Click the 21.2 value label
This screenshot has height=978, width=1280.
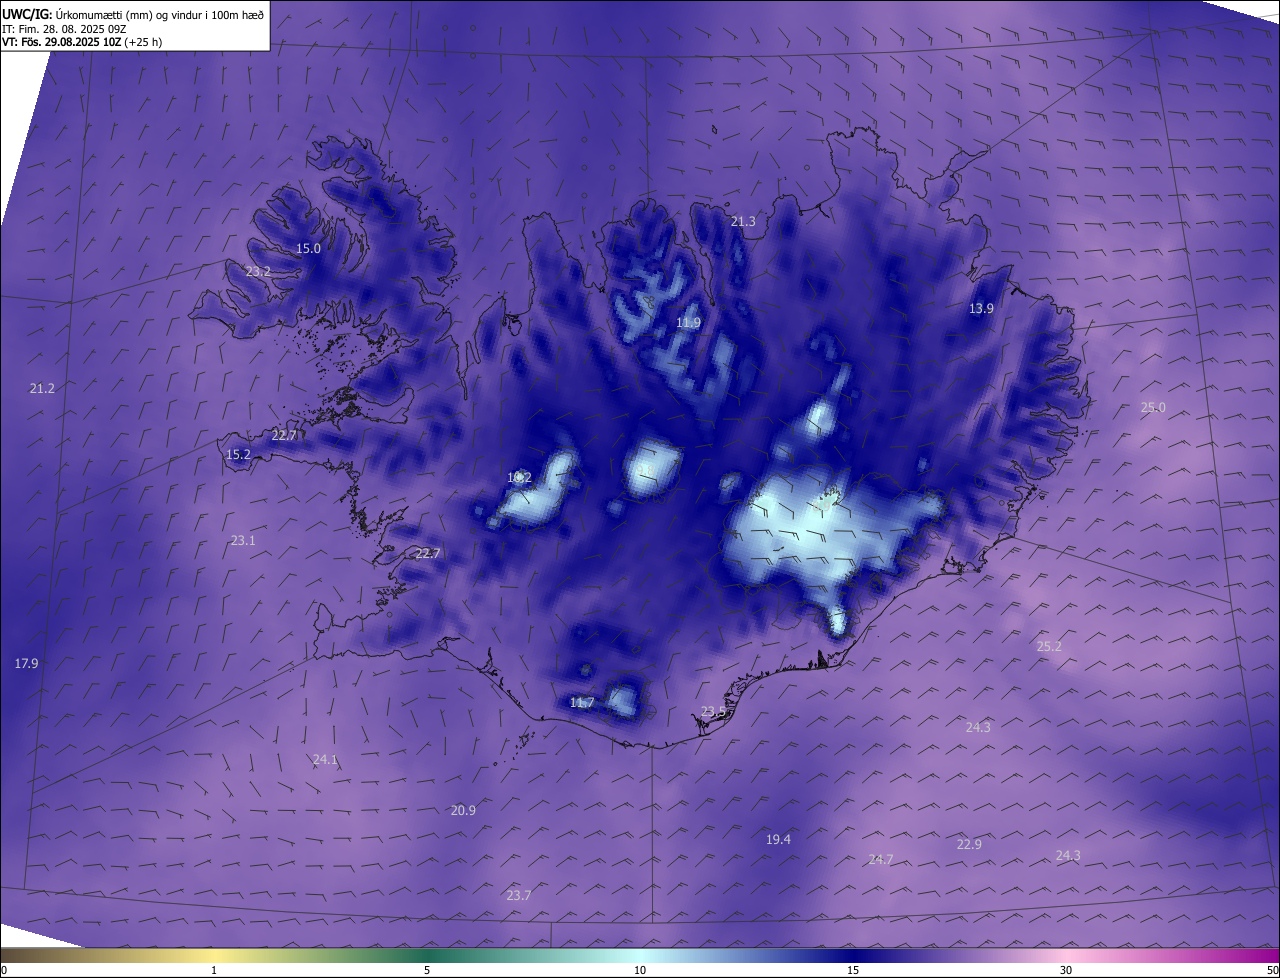pos(42,389)
